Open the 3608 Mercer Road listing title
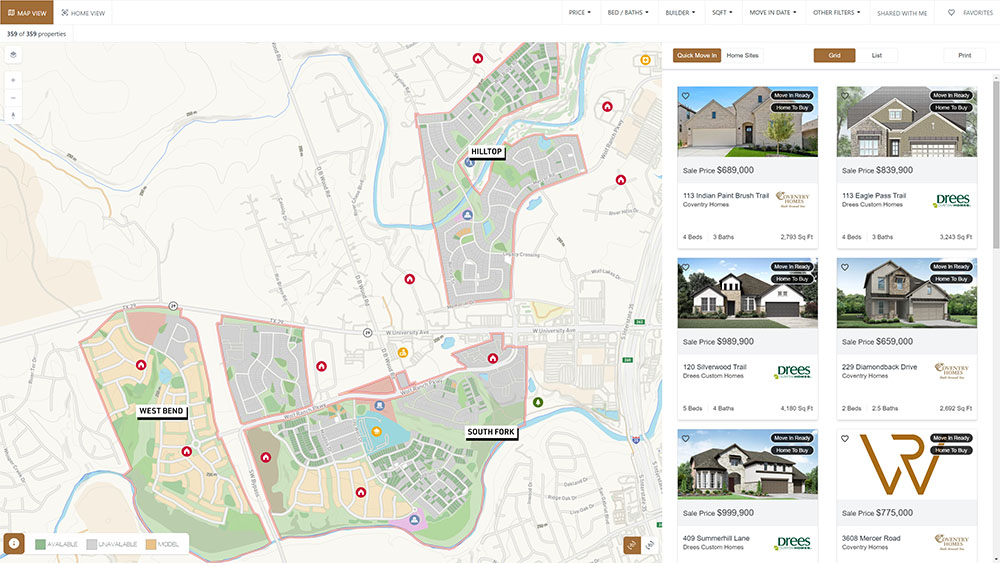The image size is (1000, 563). tap(871, 538)
